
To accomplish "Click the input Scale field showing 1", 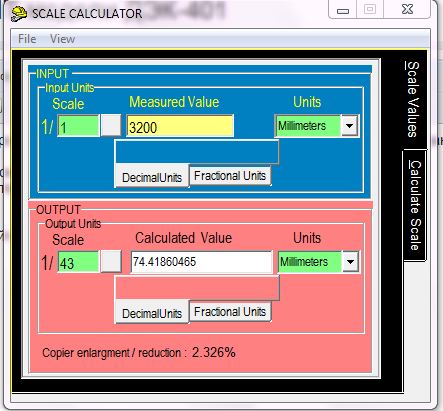I will coord(79,126).
